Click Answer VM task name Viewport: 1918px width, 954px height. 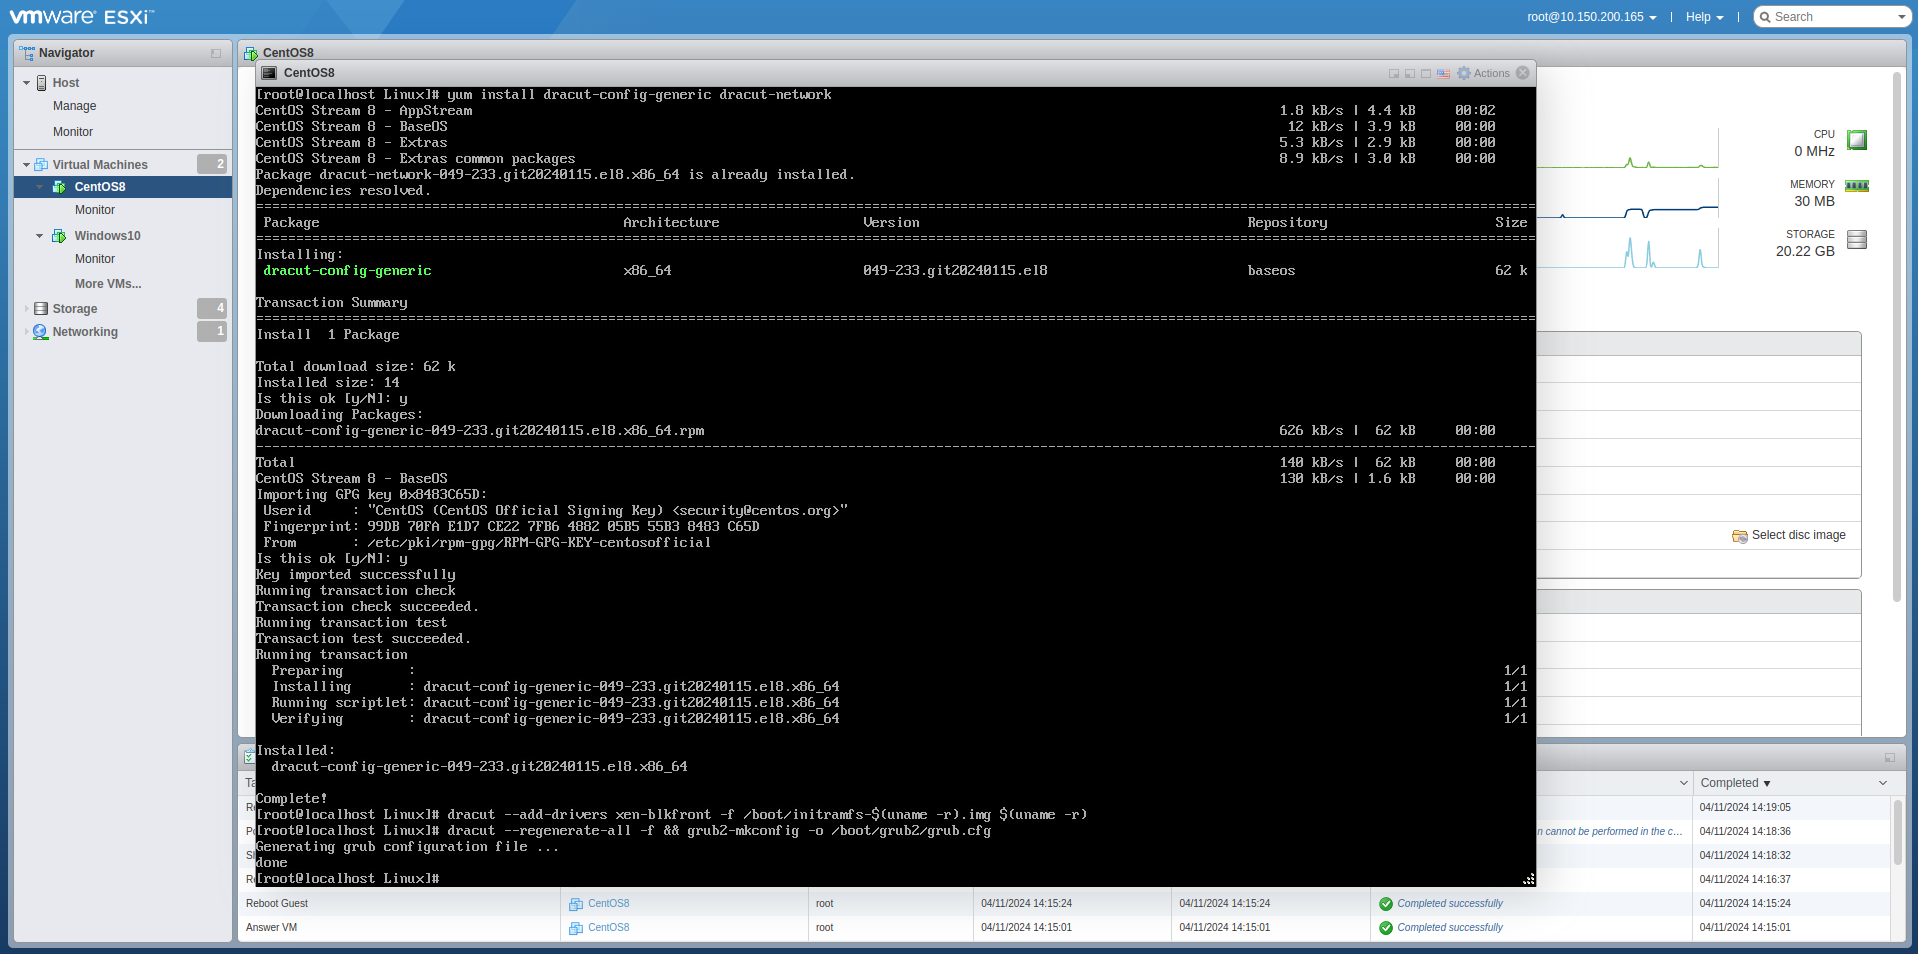(271, 928)
